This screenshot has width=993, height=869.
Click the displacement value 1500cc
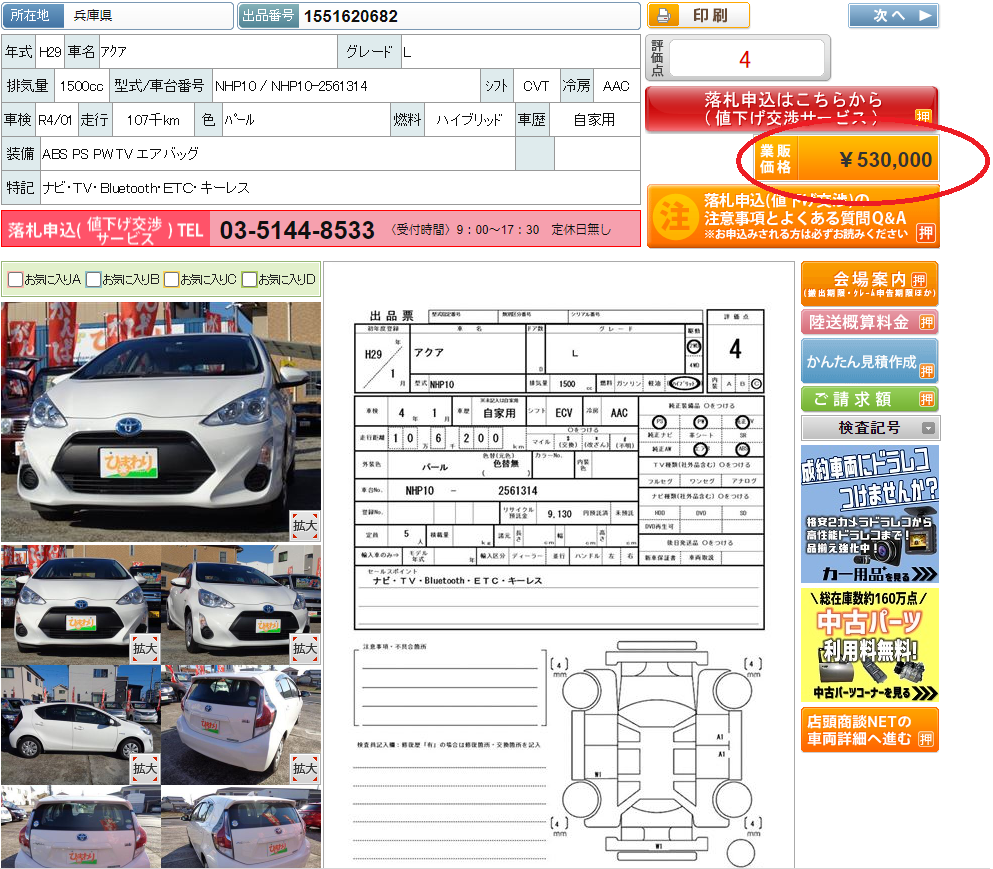point(81,86)
